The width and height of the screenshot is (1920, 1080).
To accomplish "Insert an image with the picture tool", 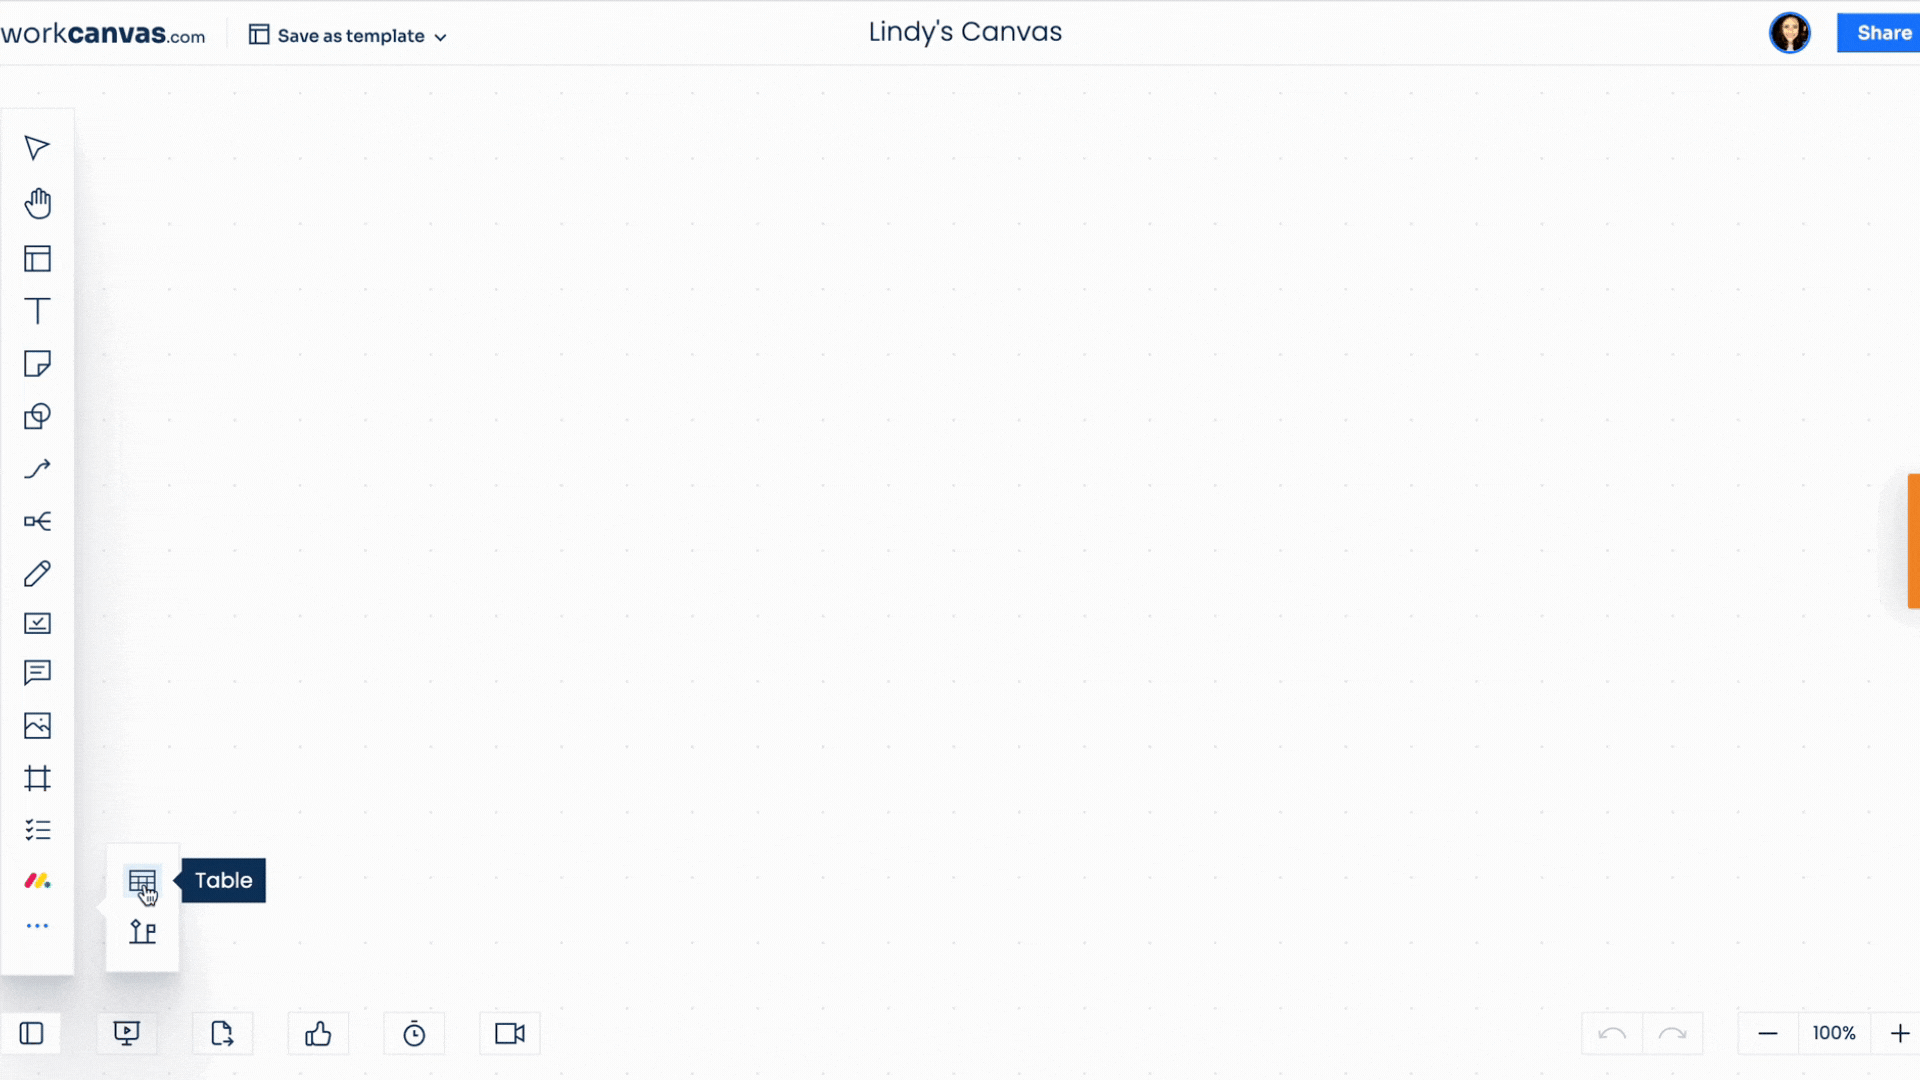I will coord(37,726).
